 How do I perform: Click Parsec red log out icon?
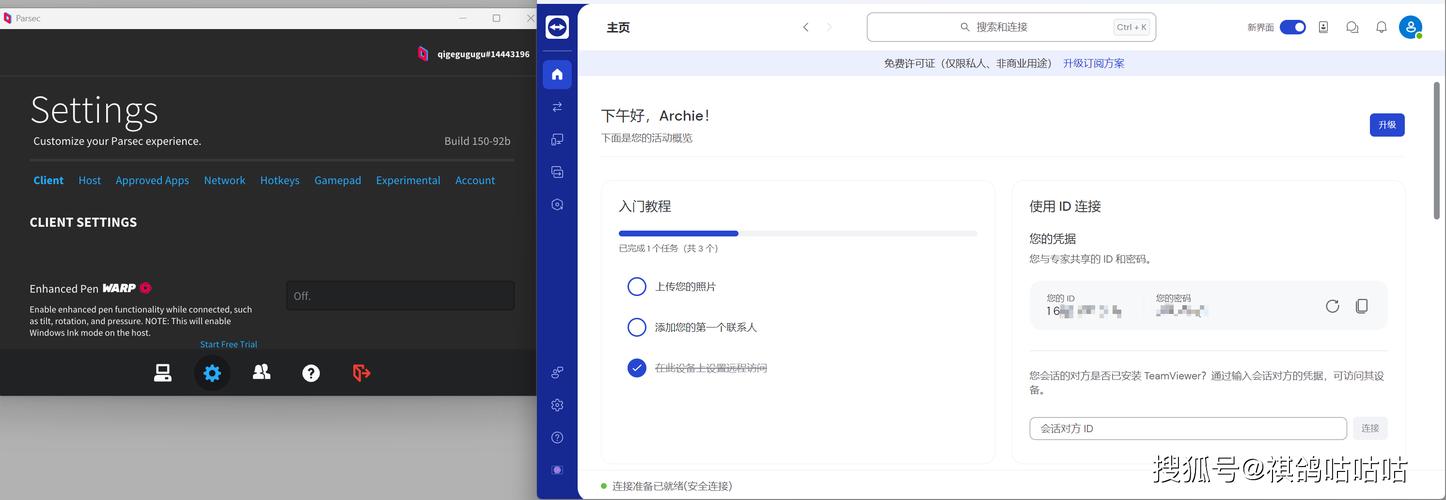tap(362, 373)
